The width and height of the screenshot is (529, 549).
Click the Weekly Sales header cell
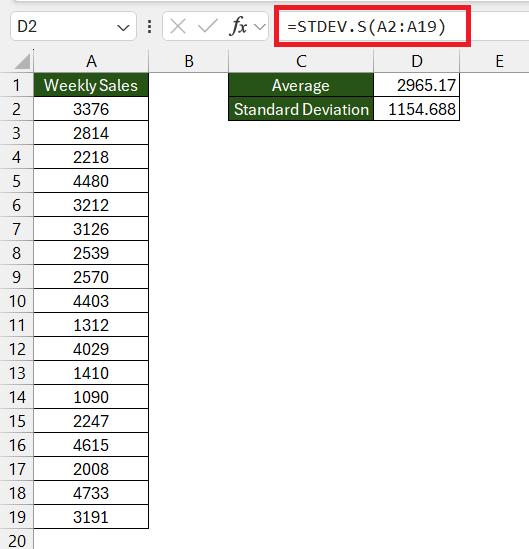pos(91,85)
